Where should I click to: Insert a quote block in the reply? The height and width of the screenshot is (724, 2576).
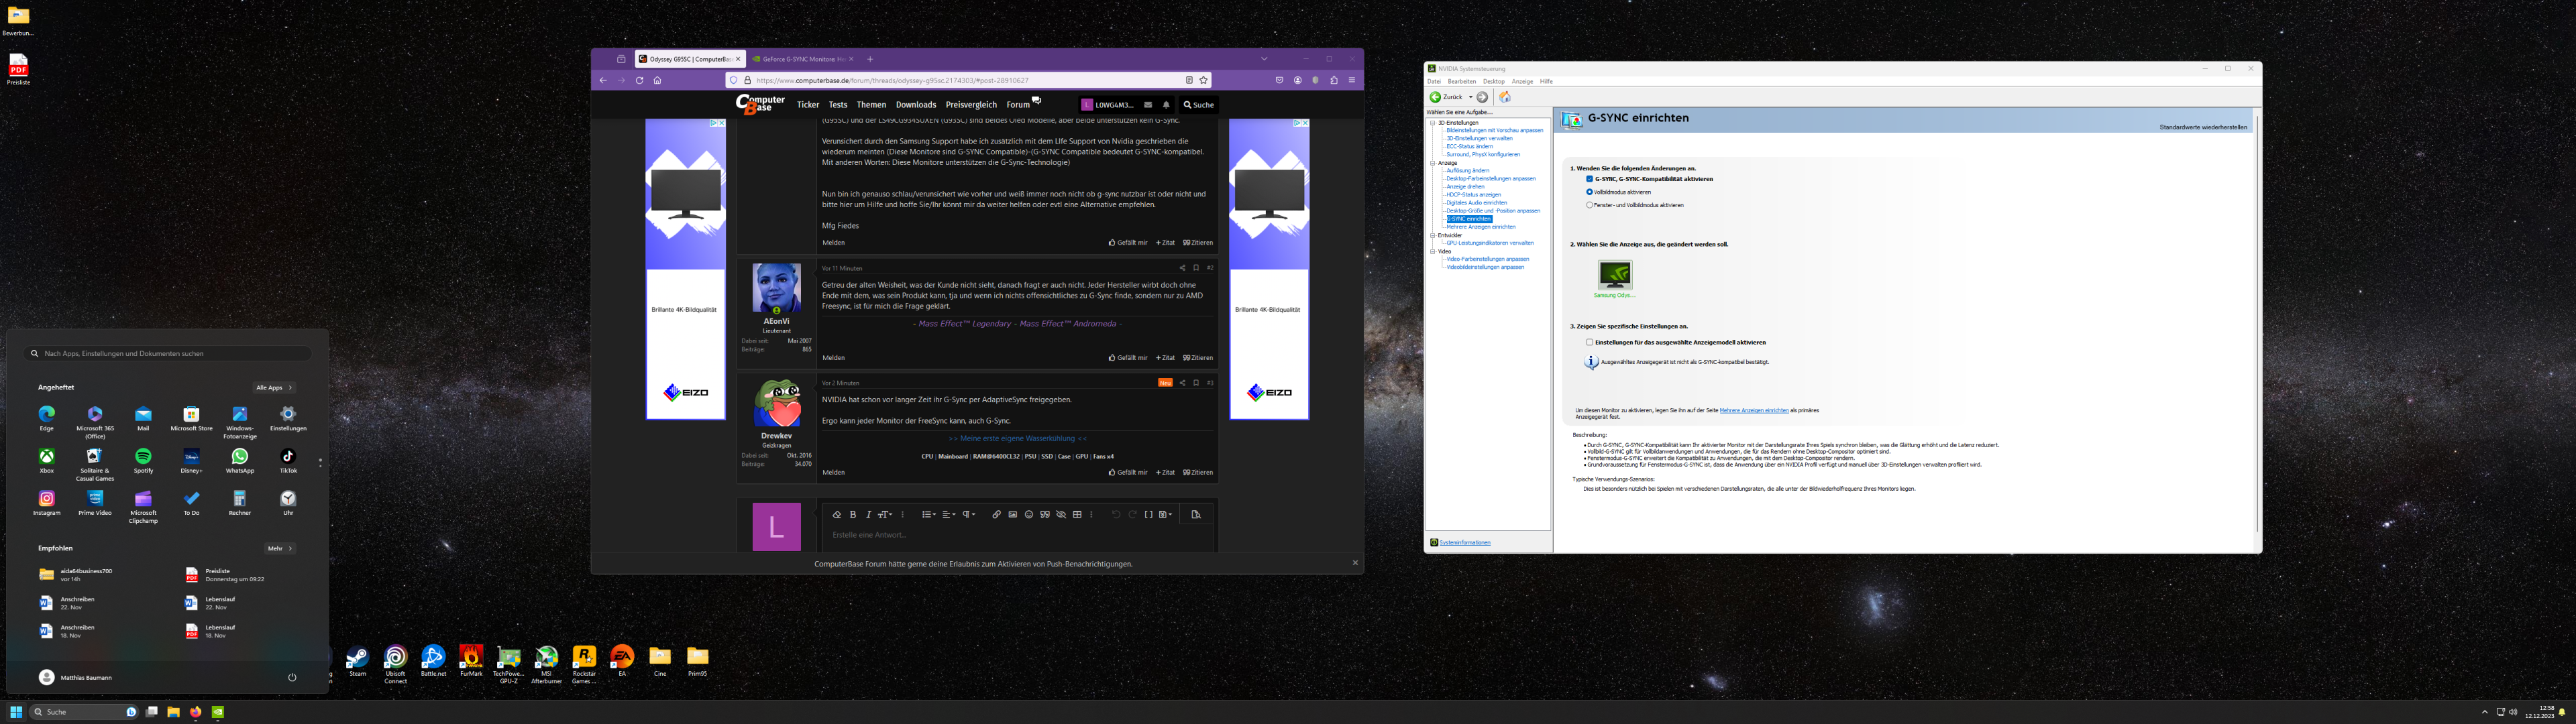tap(1045, 514)
